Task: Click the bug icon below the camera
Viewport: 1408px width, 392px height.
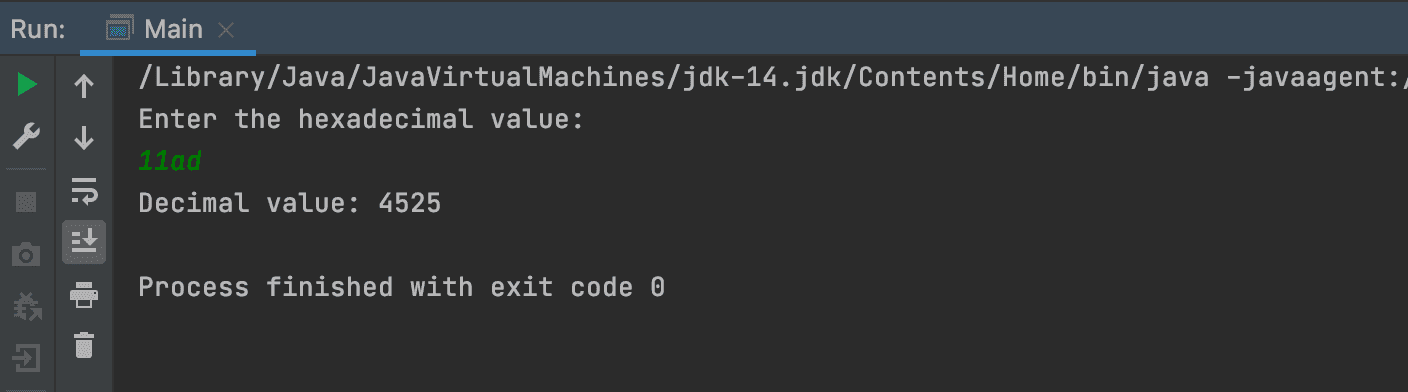Action: (x=27, y=306)
